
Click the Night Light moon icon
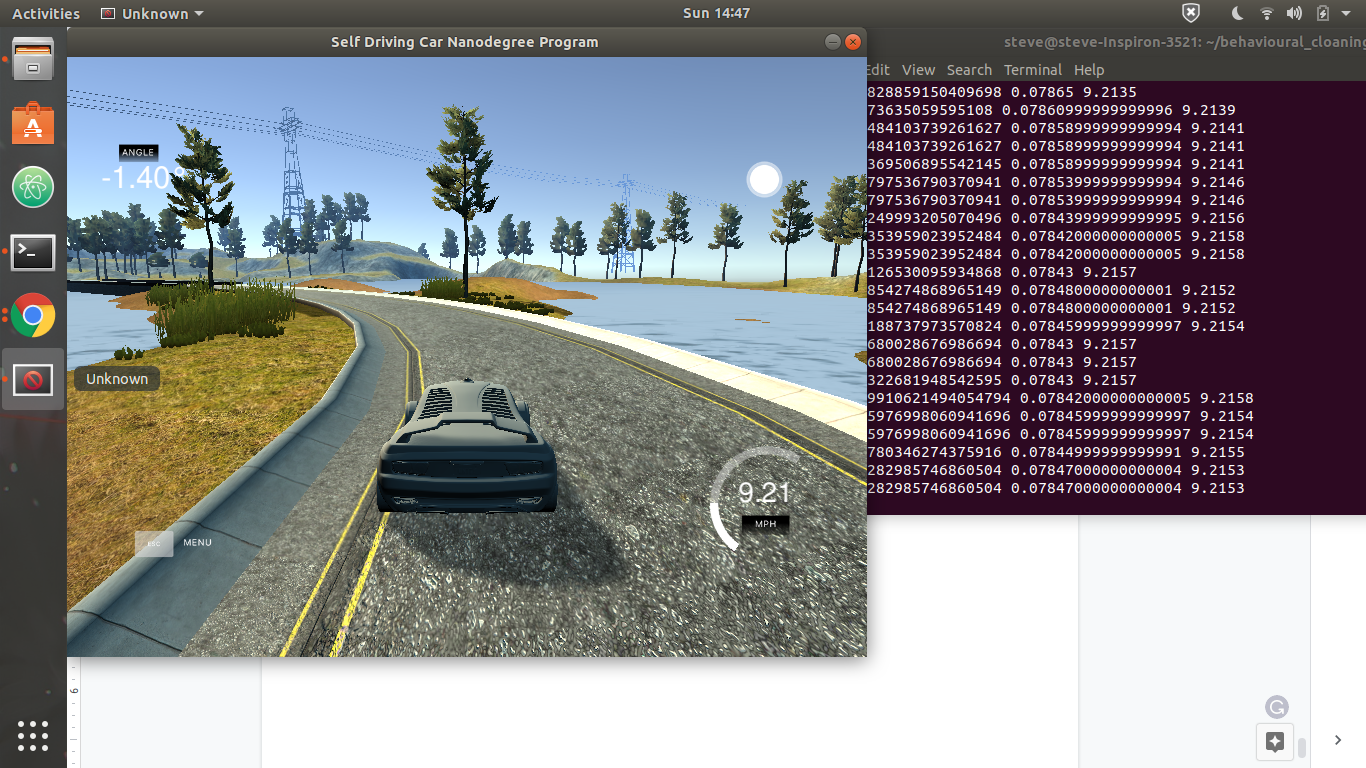[x=1237, y=13]
